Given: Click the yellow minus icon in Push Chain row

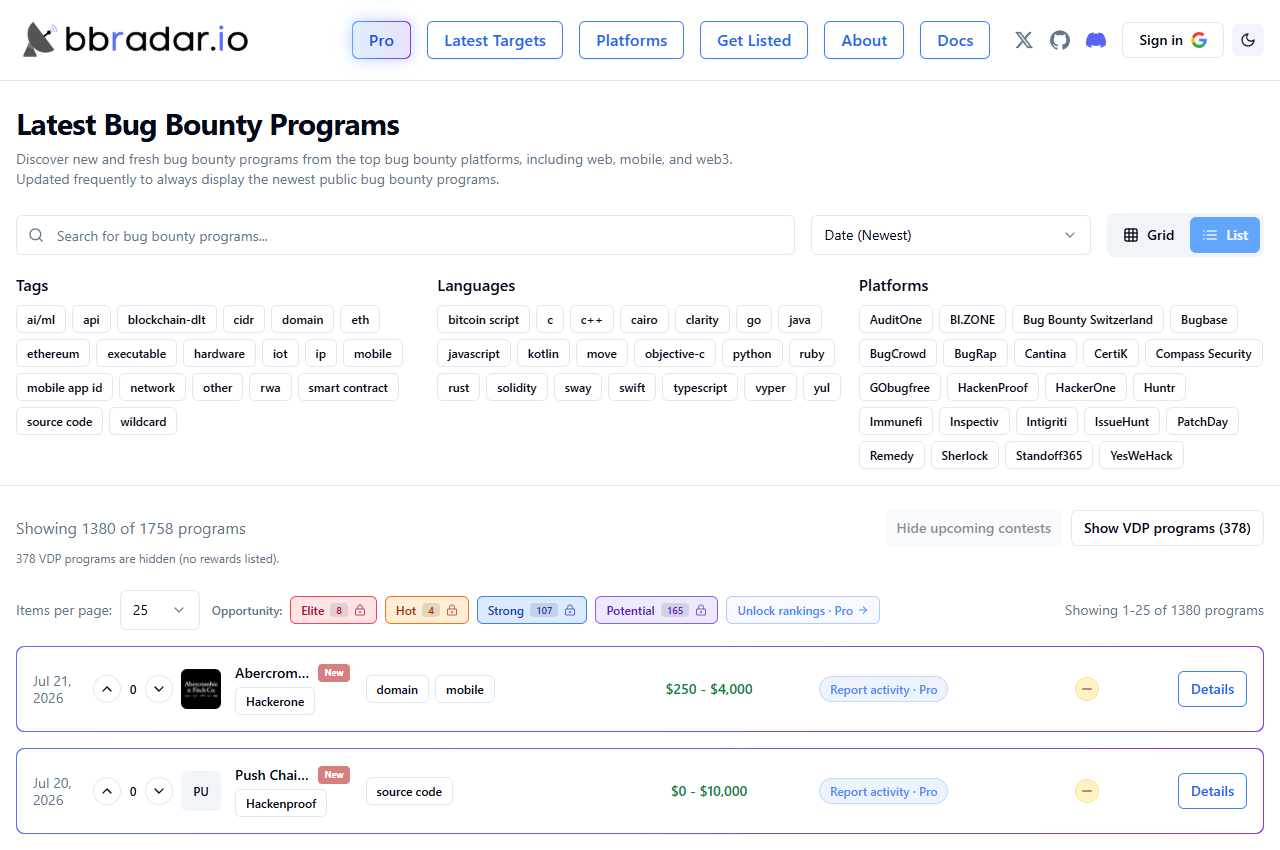Looking at the screenshot, I should (x=1087, y=791).
